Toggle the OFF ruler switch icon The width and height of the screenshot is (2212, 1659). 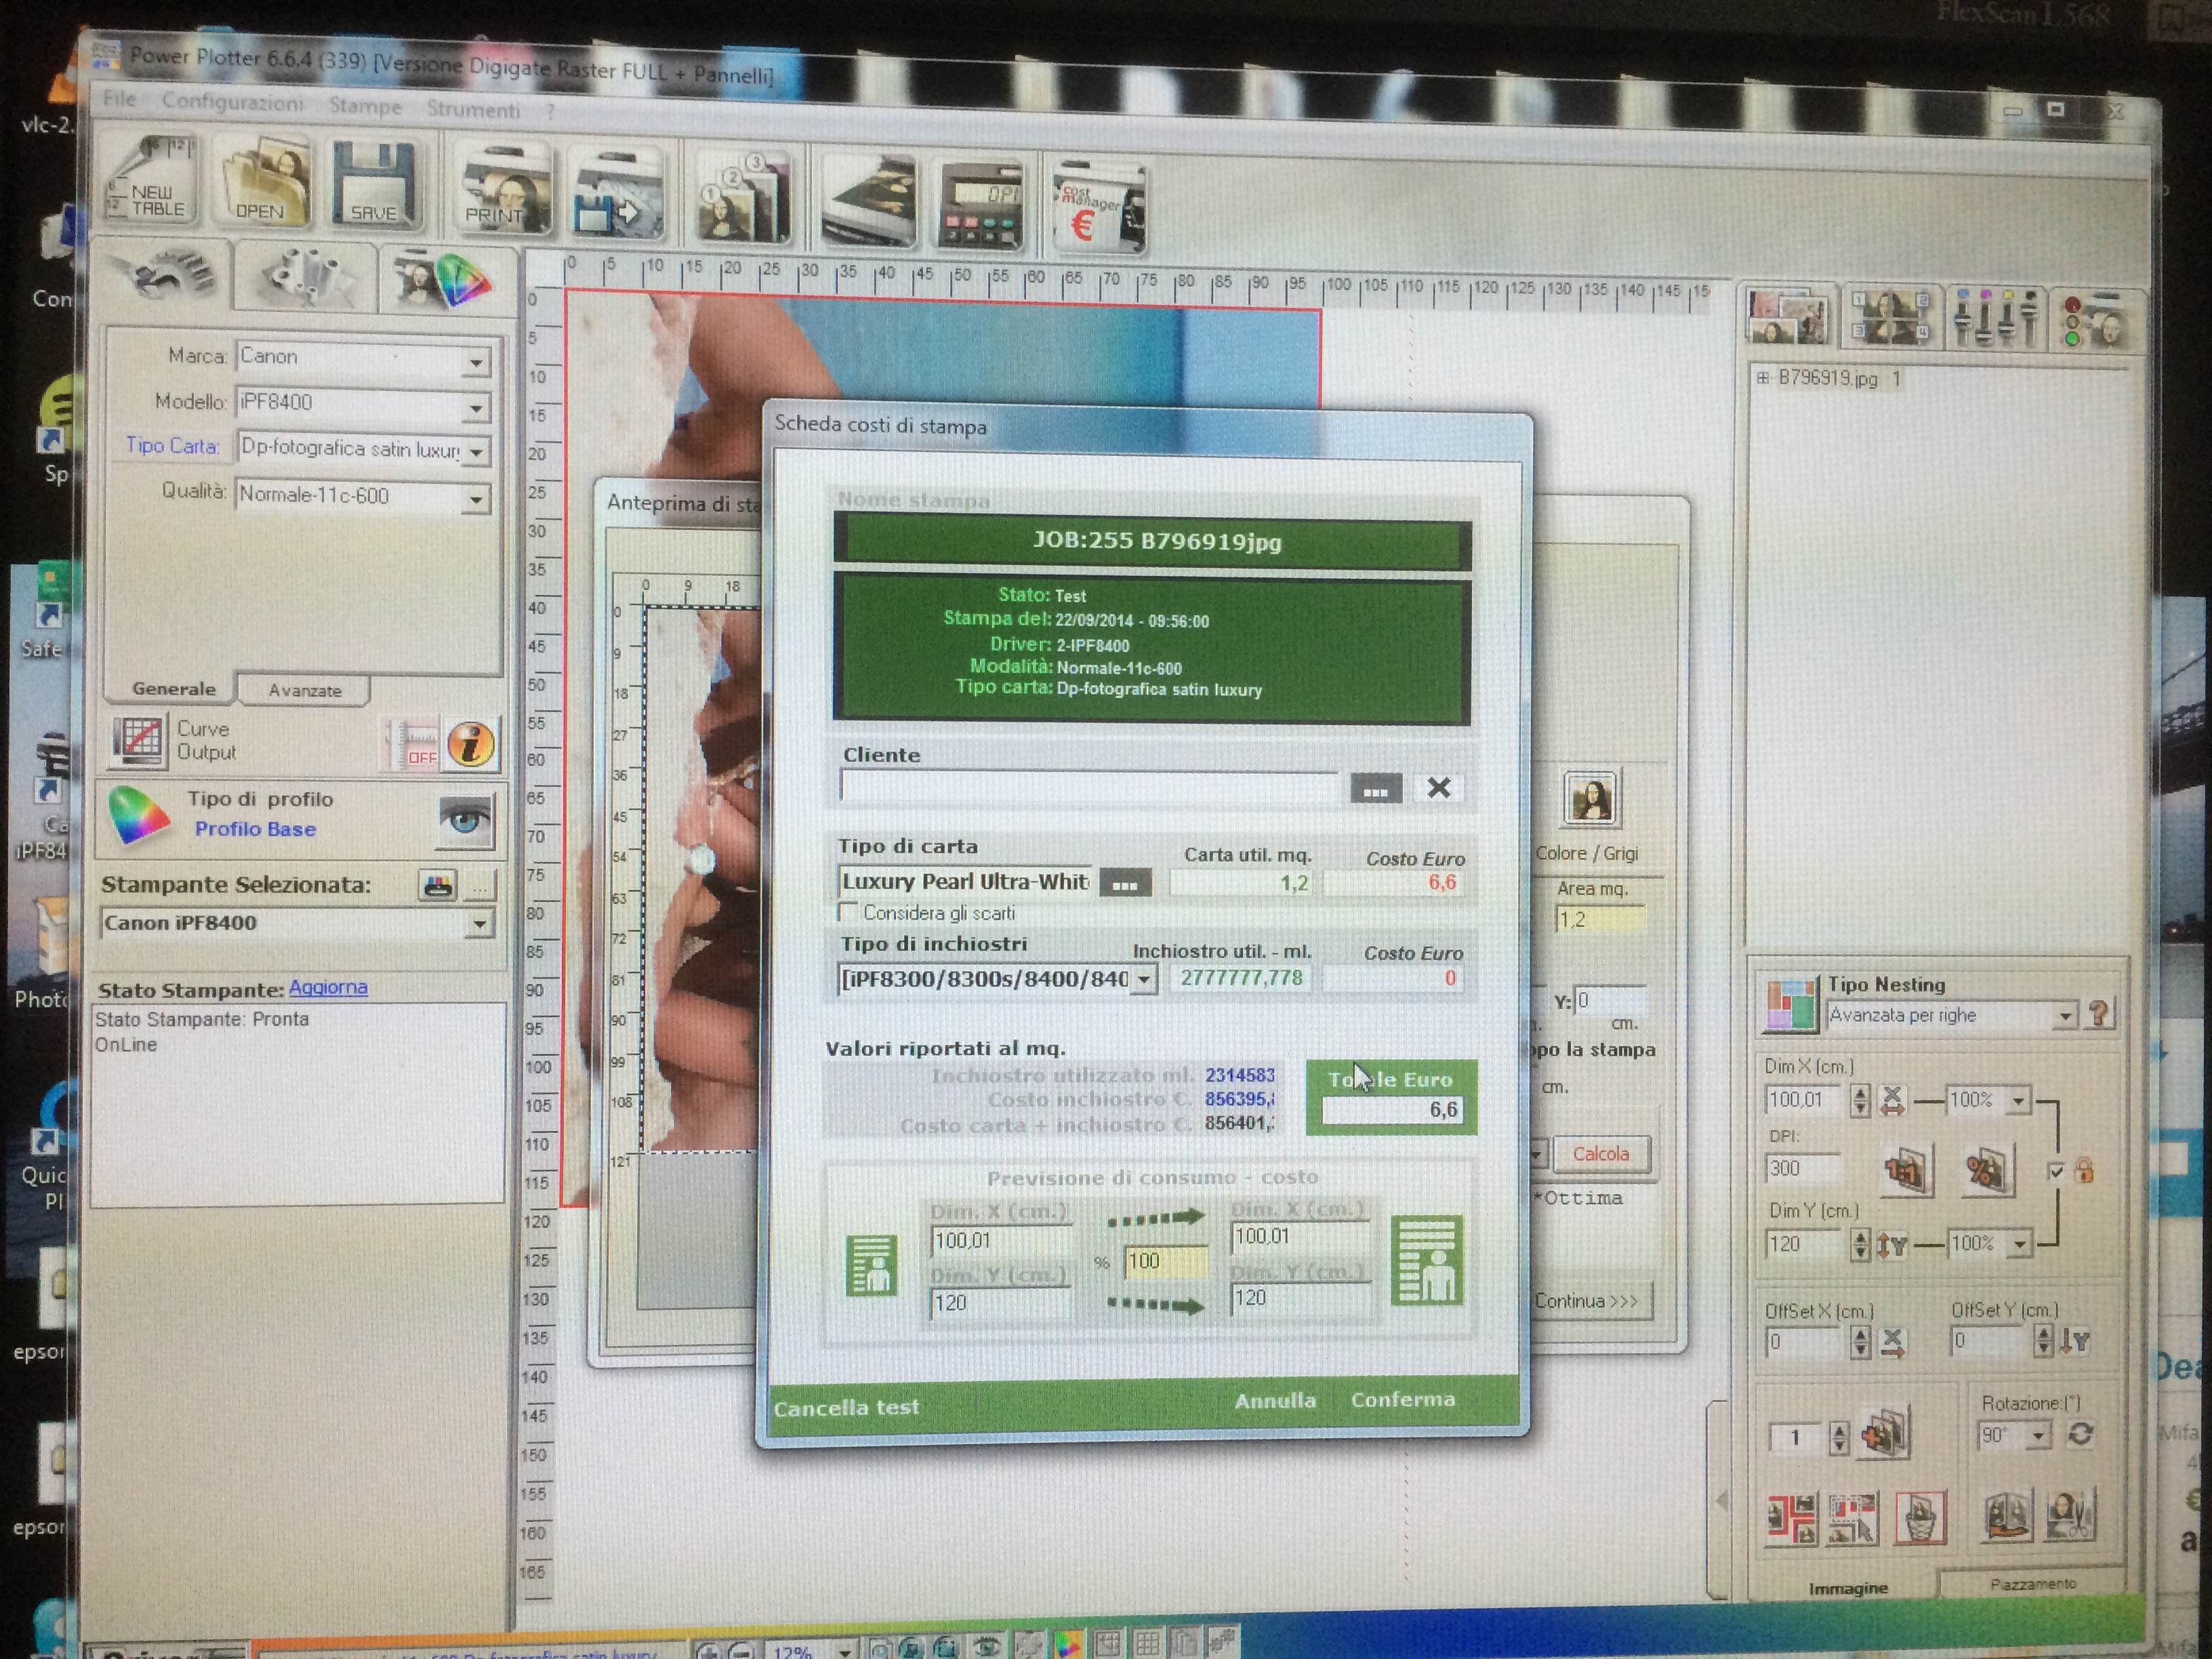(412, 744)
